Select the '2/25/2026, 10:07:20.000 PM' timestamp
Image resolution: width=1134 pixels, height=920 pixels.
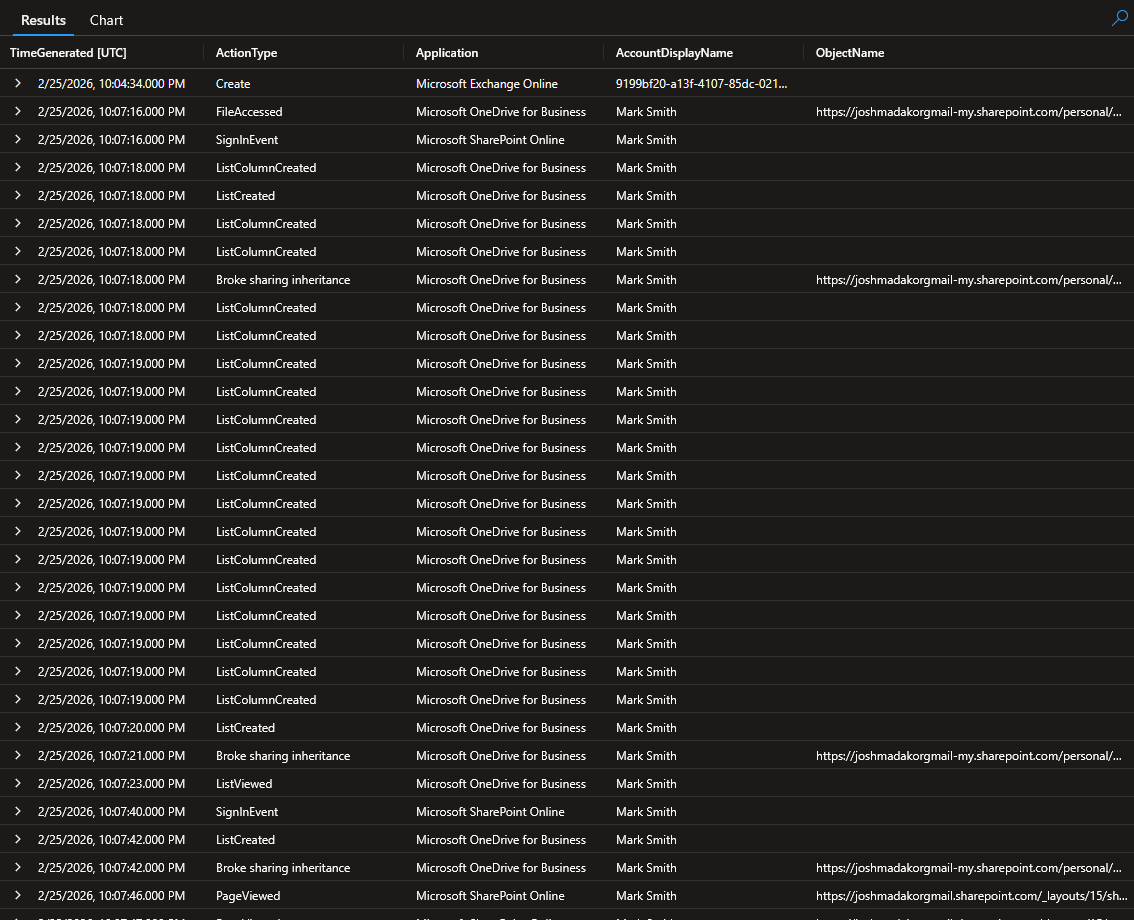point(111,728)
